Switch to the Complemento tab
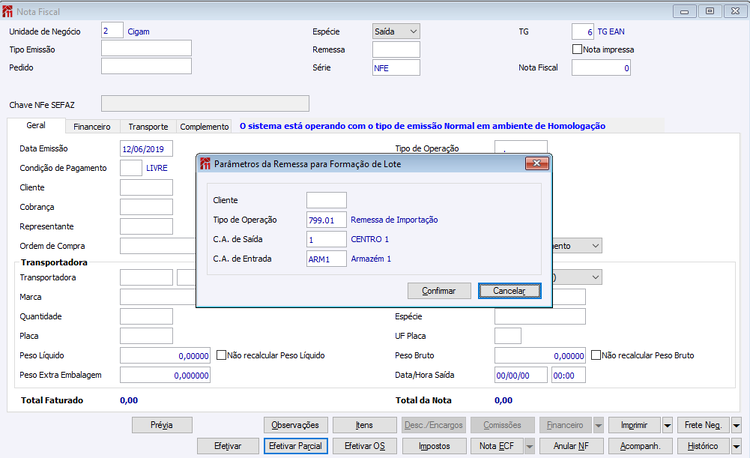 coord(204,127)
